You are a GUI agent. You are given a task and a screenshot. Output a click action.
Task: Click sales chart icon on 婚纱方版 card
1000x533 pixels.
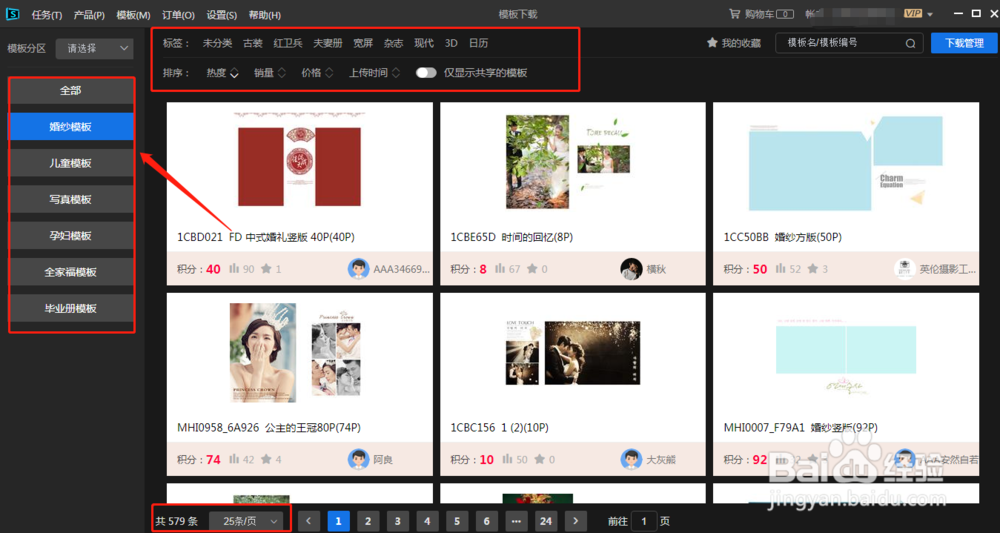click(x=781, y=269)
